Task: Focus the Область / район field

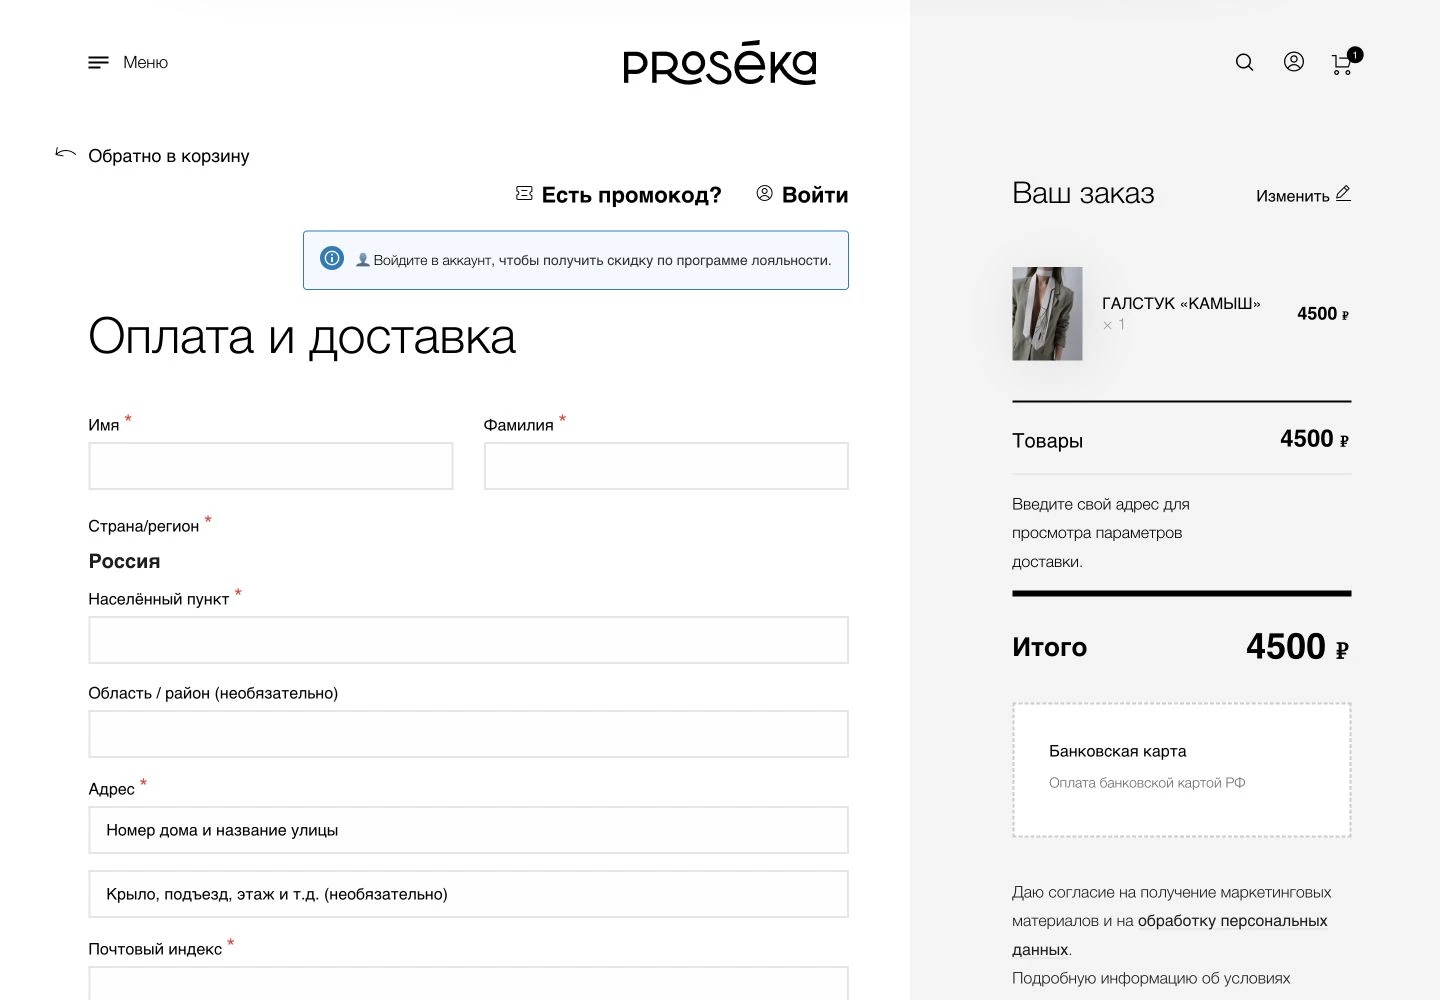Action: tap(468, 734)
